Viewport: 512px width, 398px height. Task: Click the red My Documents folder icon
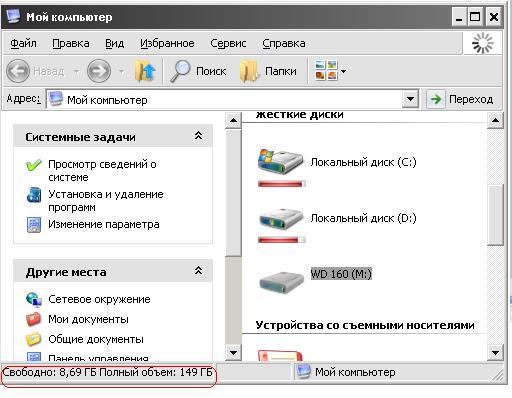coord(34,319)
